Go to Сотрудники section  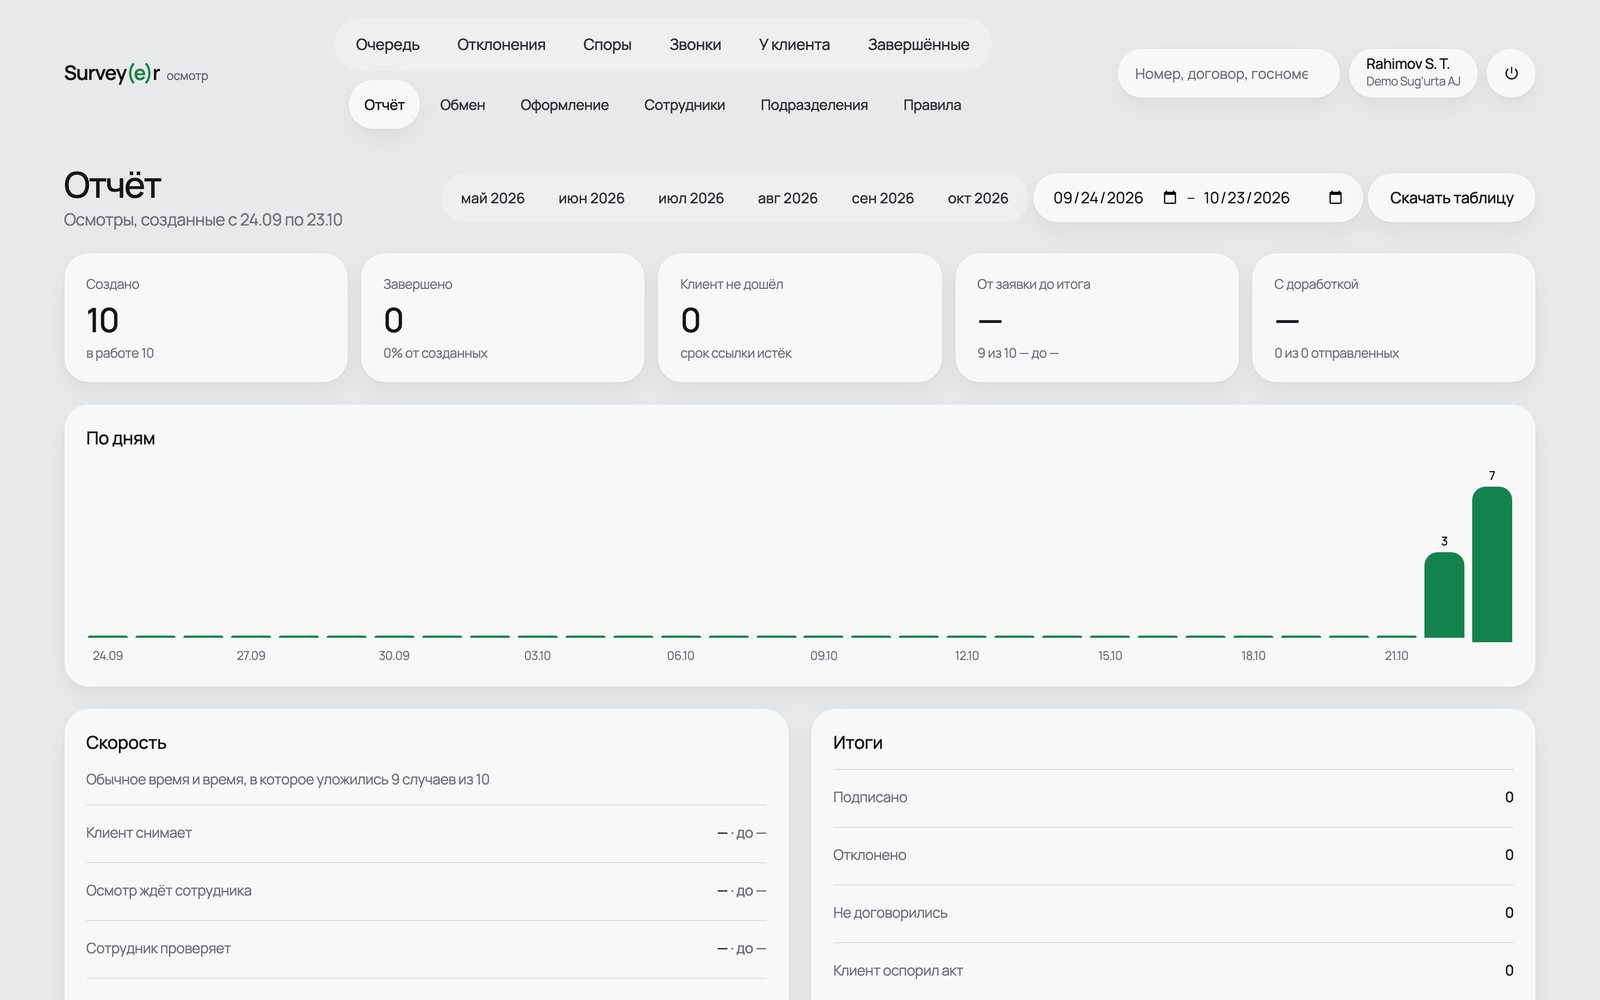(x=684, y=105)
